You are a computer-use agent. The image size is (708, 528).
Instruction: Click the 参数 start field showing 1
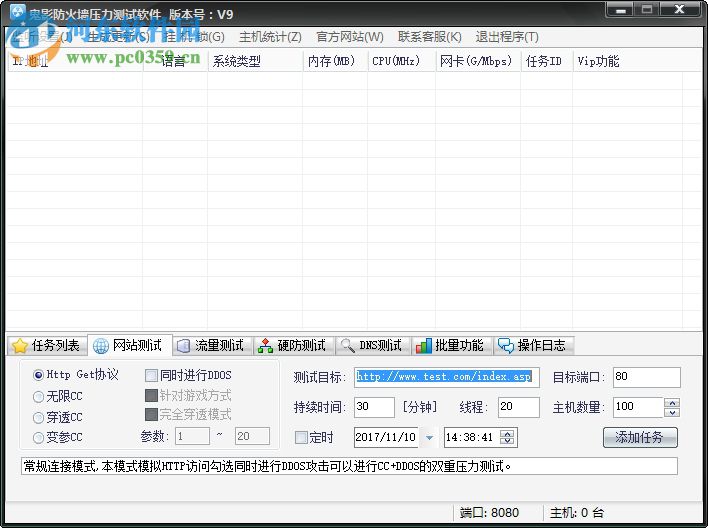coord(192,436)
